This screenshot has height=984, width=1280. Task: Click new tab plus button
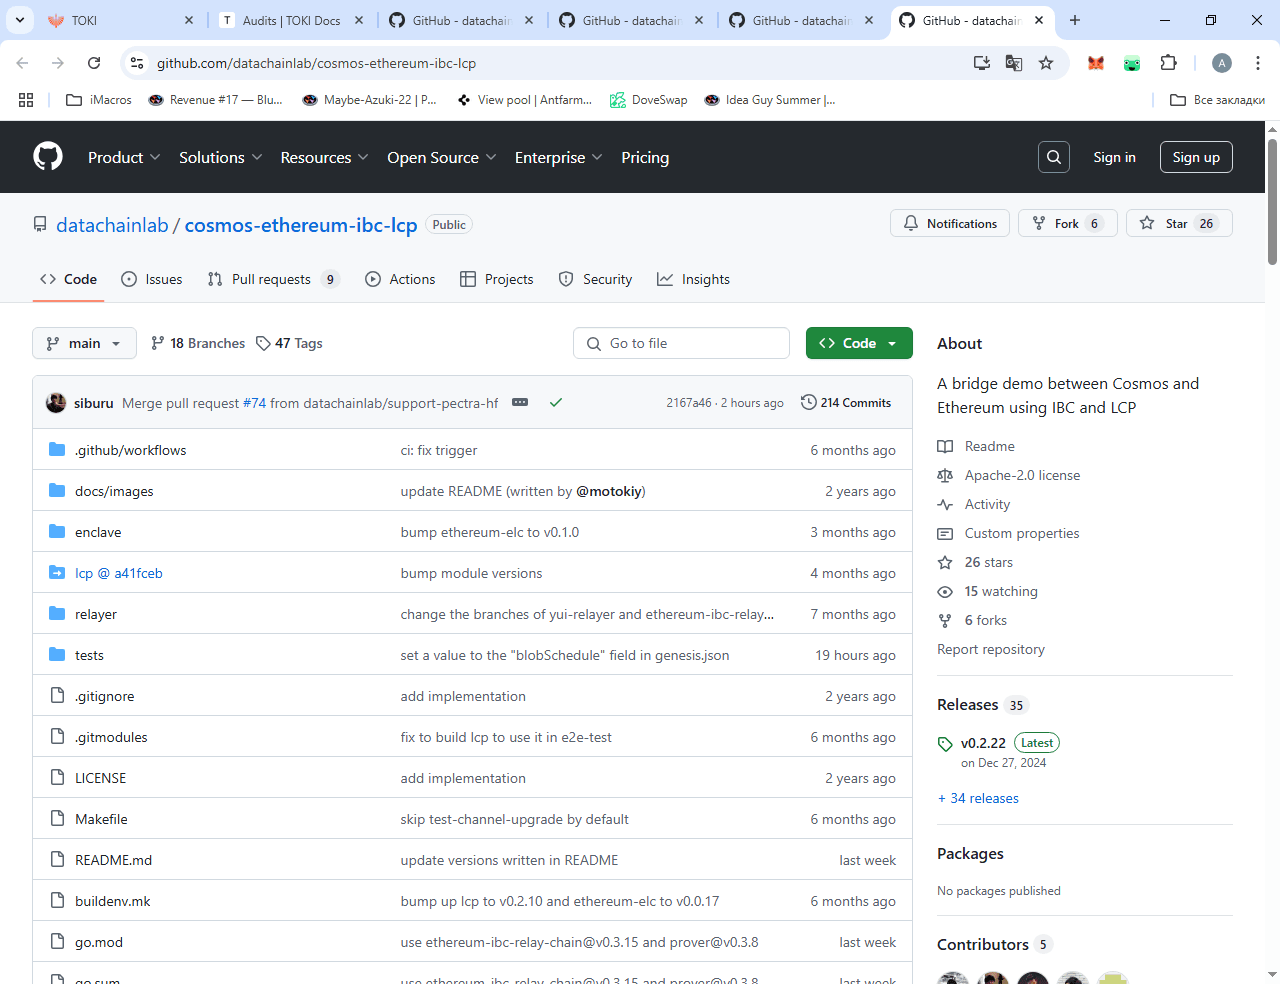click(x=1075, y=20)
